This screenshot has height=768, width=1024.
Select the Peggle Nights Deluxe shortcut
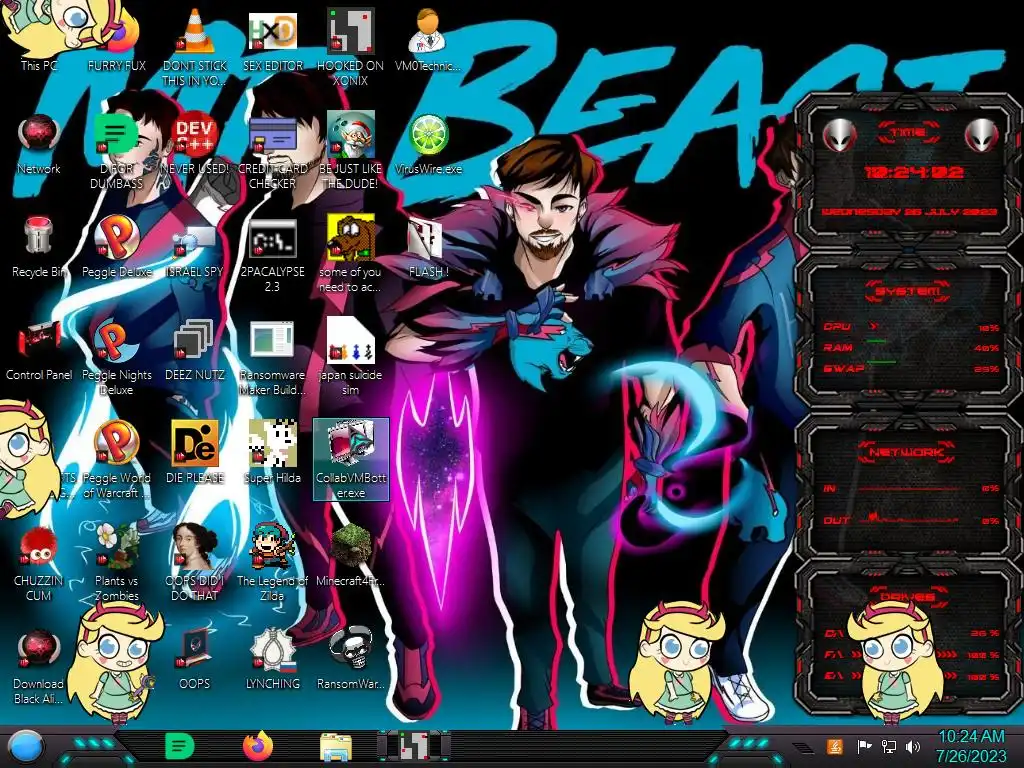[x=116, y=358]
